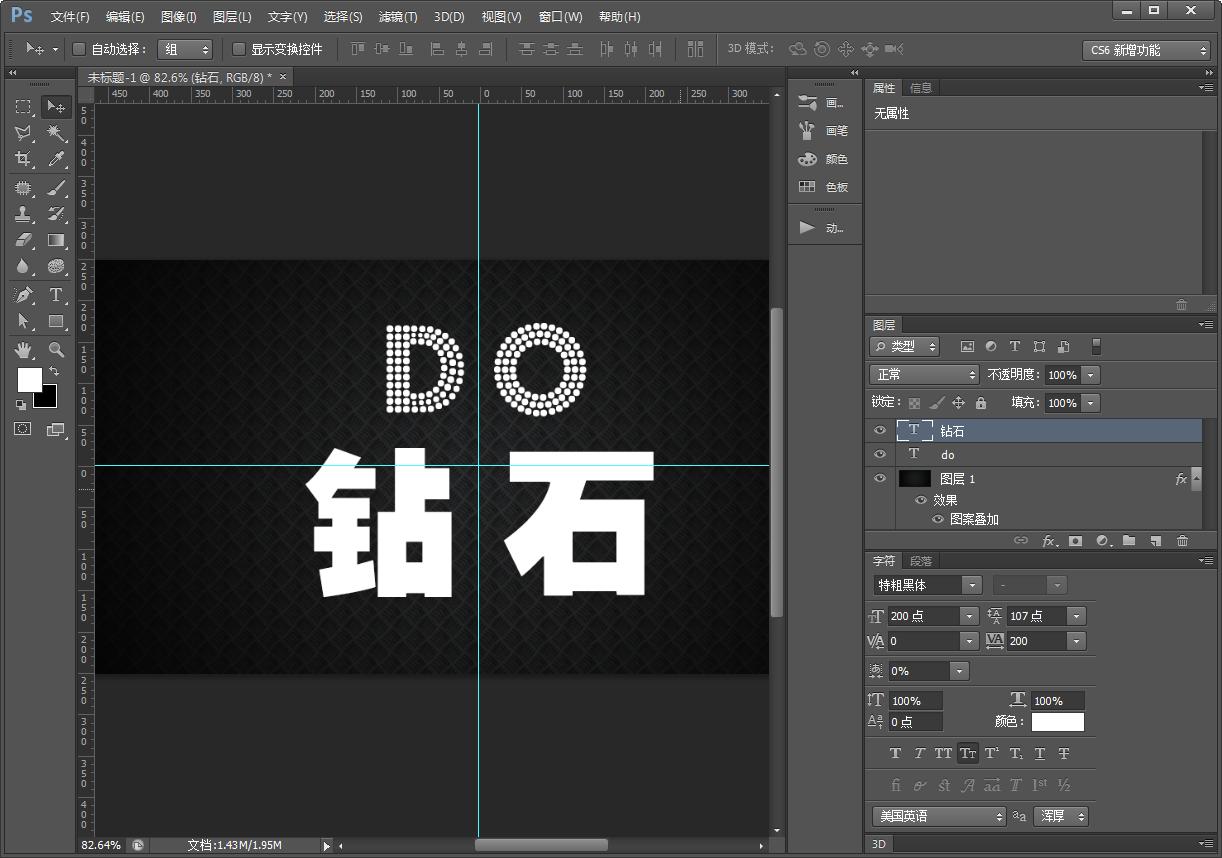
Task: Toggle visibility of 图层 1
Action: [879, 478]
